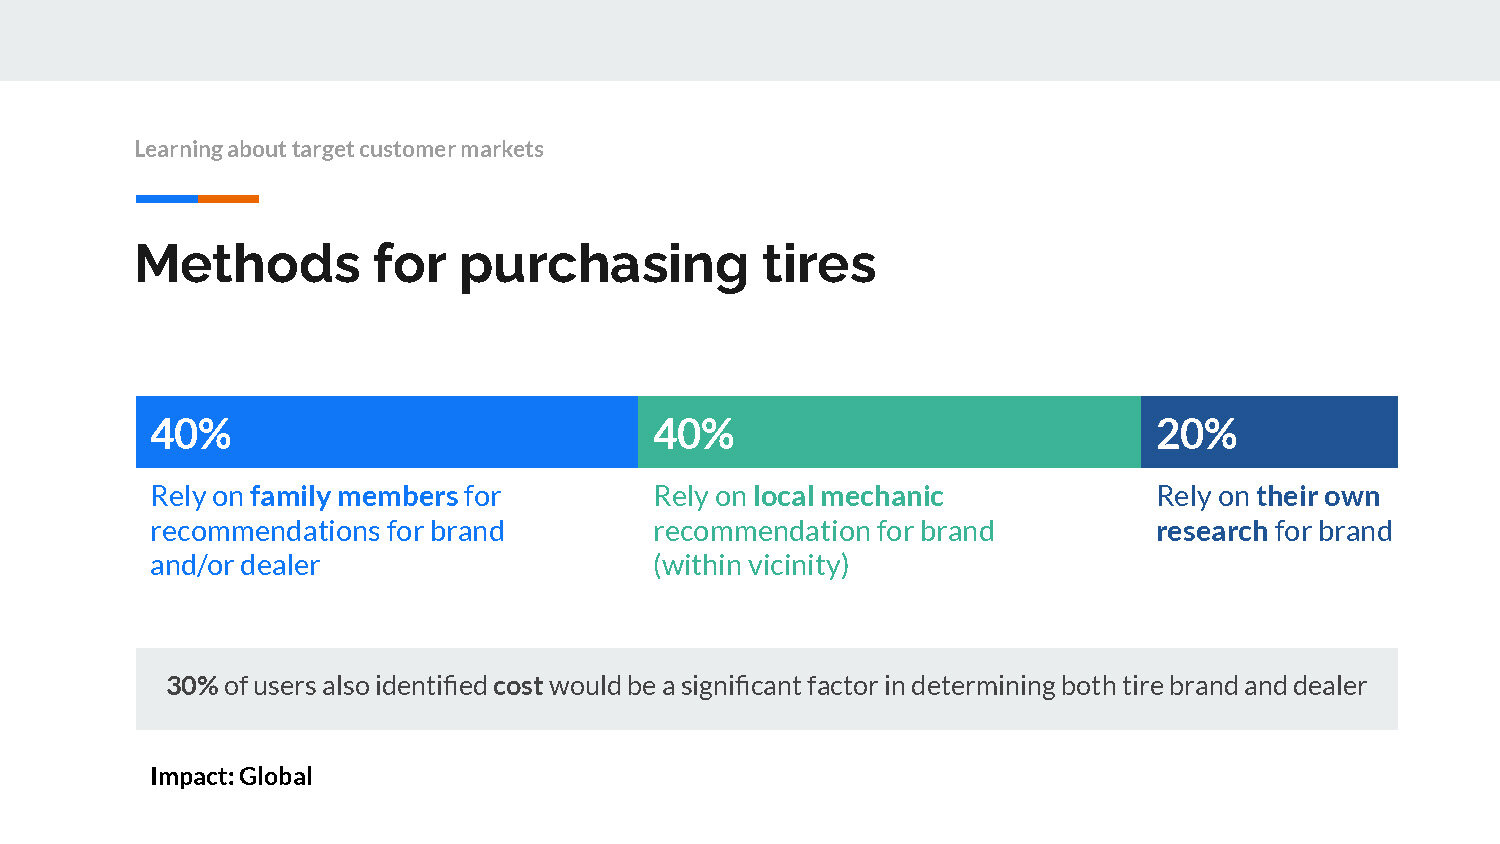Select the bold word 'cost' in gray box
The width and height of the screenshot is (1500, 844).
click(x=518, y=686)
